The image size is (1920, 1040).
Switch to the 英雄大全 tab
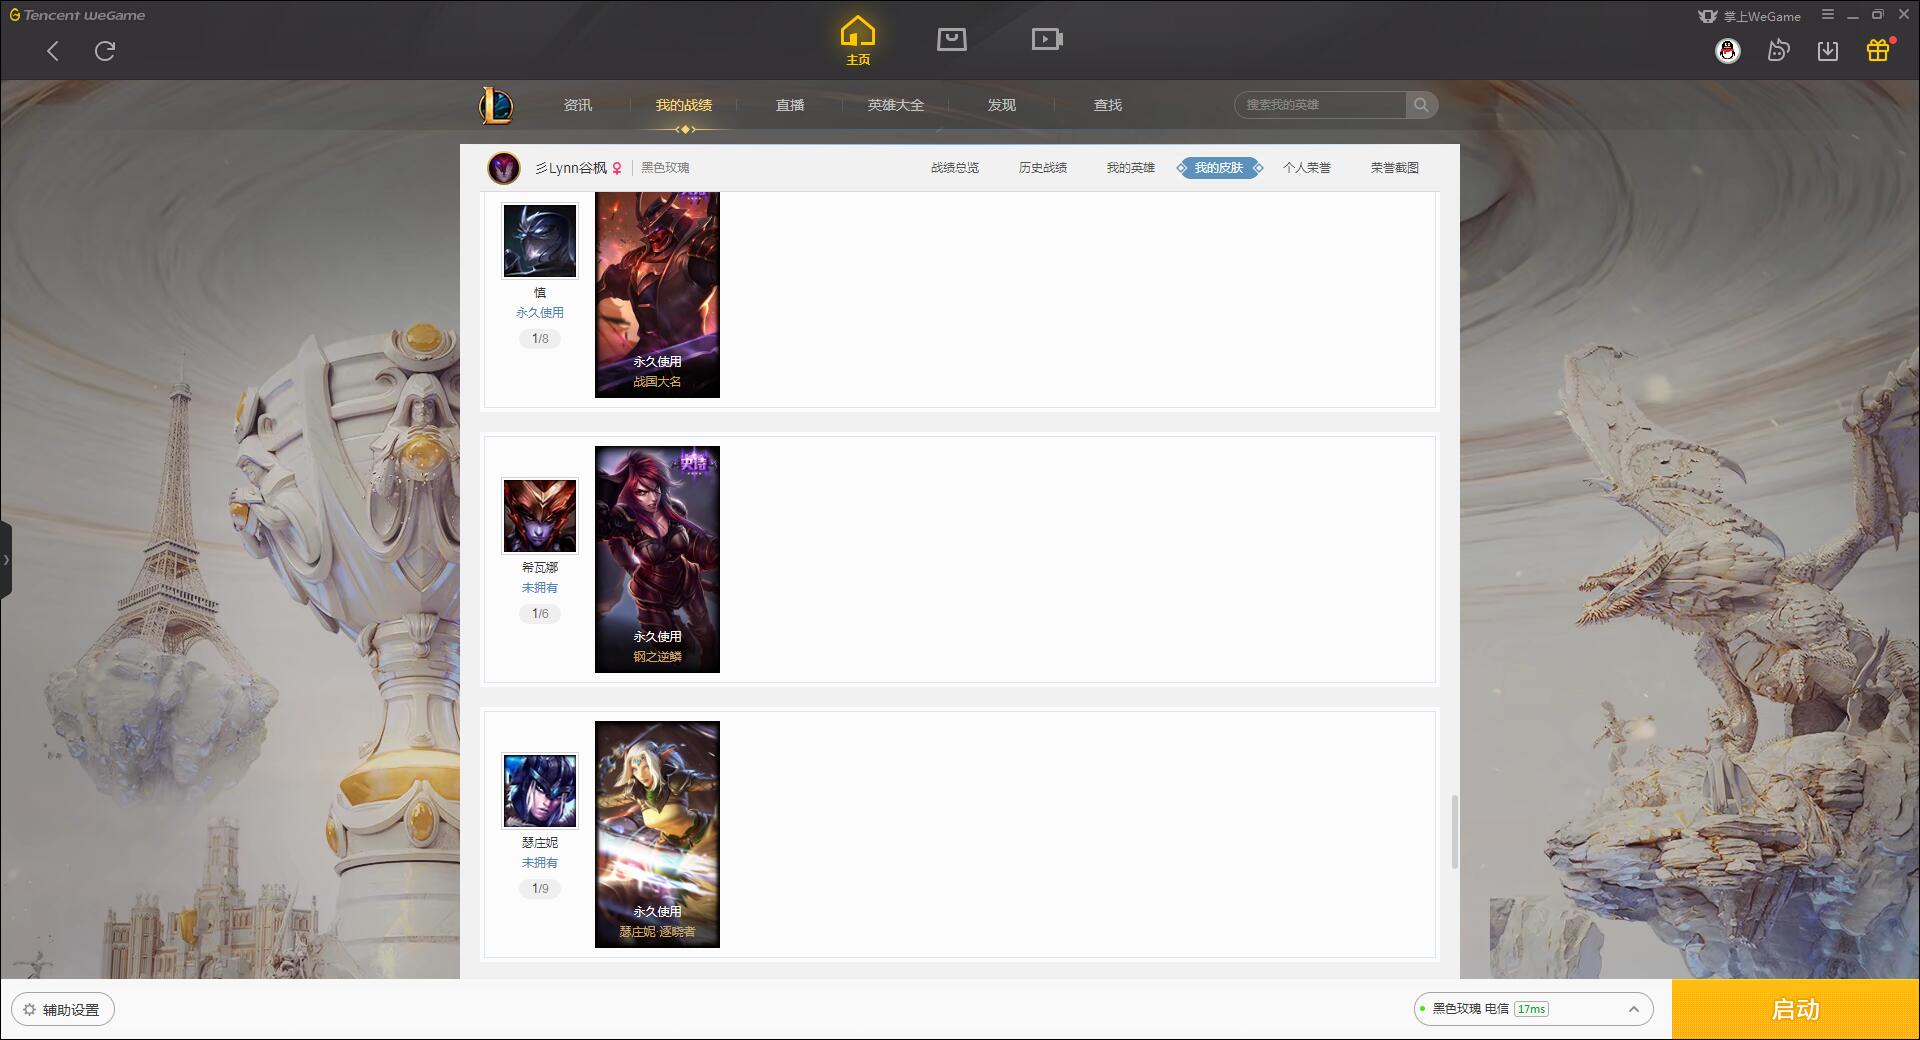[896, 105]
